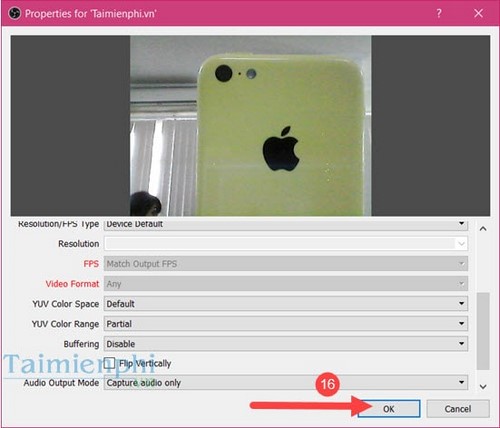Enable the Flip Vertically checkbox

109,363
